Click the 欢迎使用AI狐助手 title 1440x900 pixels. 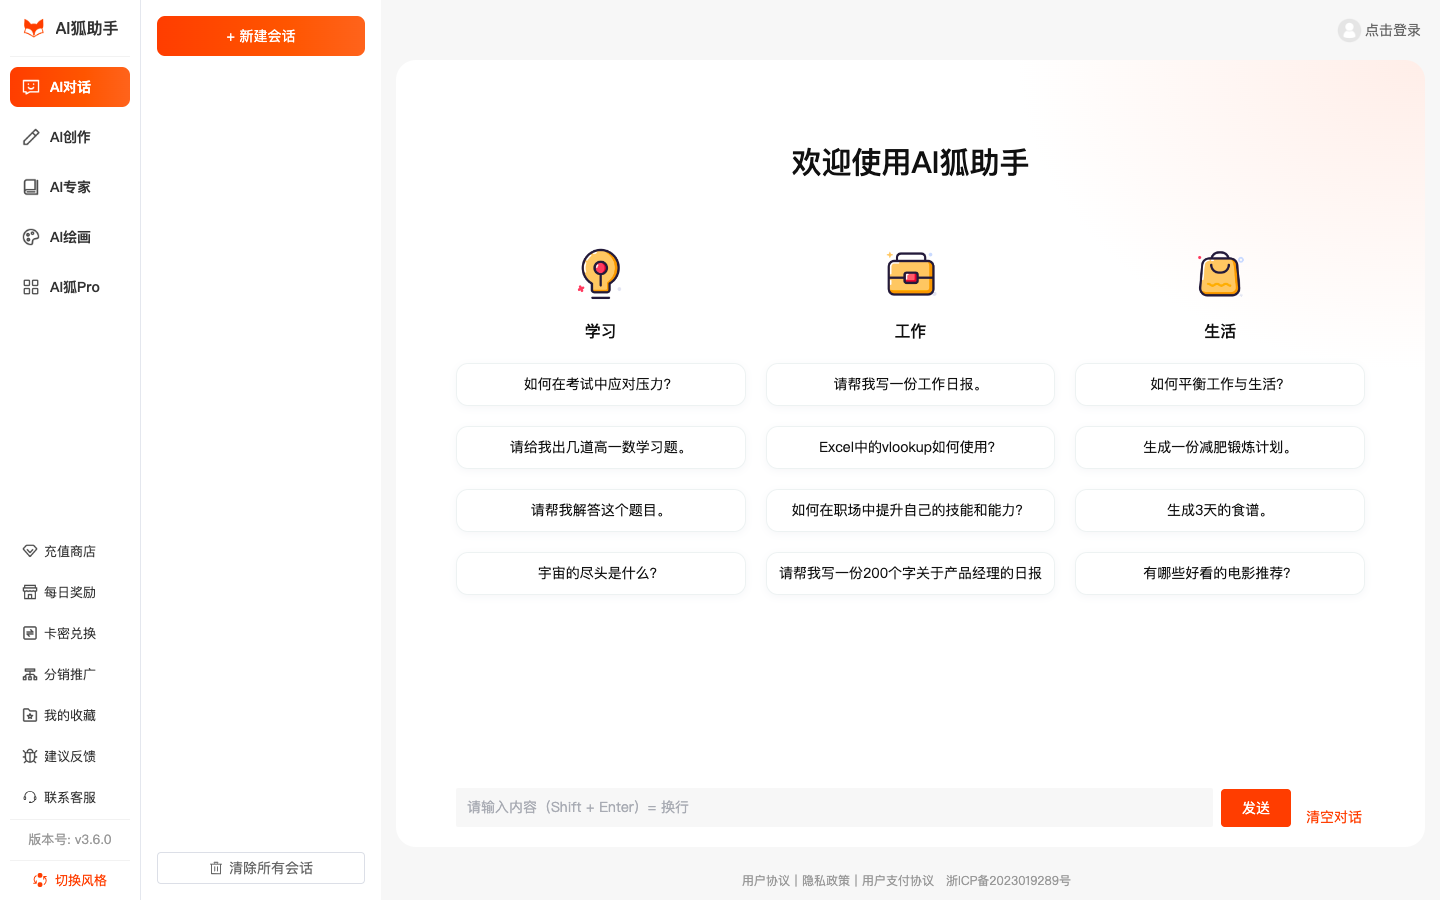pos(910,162)
